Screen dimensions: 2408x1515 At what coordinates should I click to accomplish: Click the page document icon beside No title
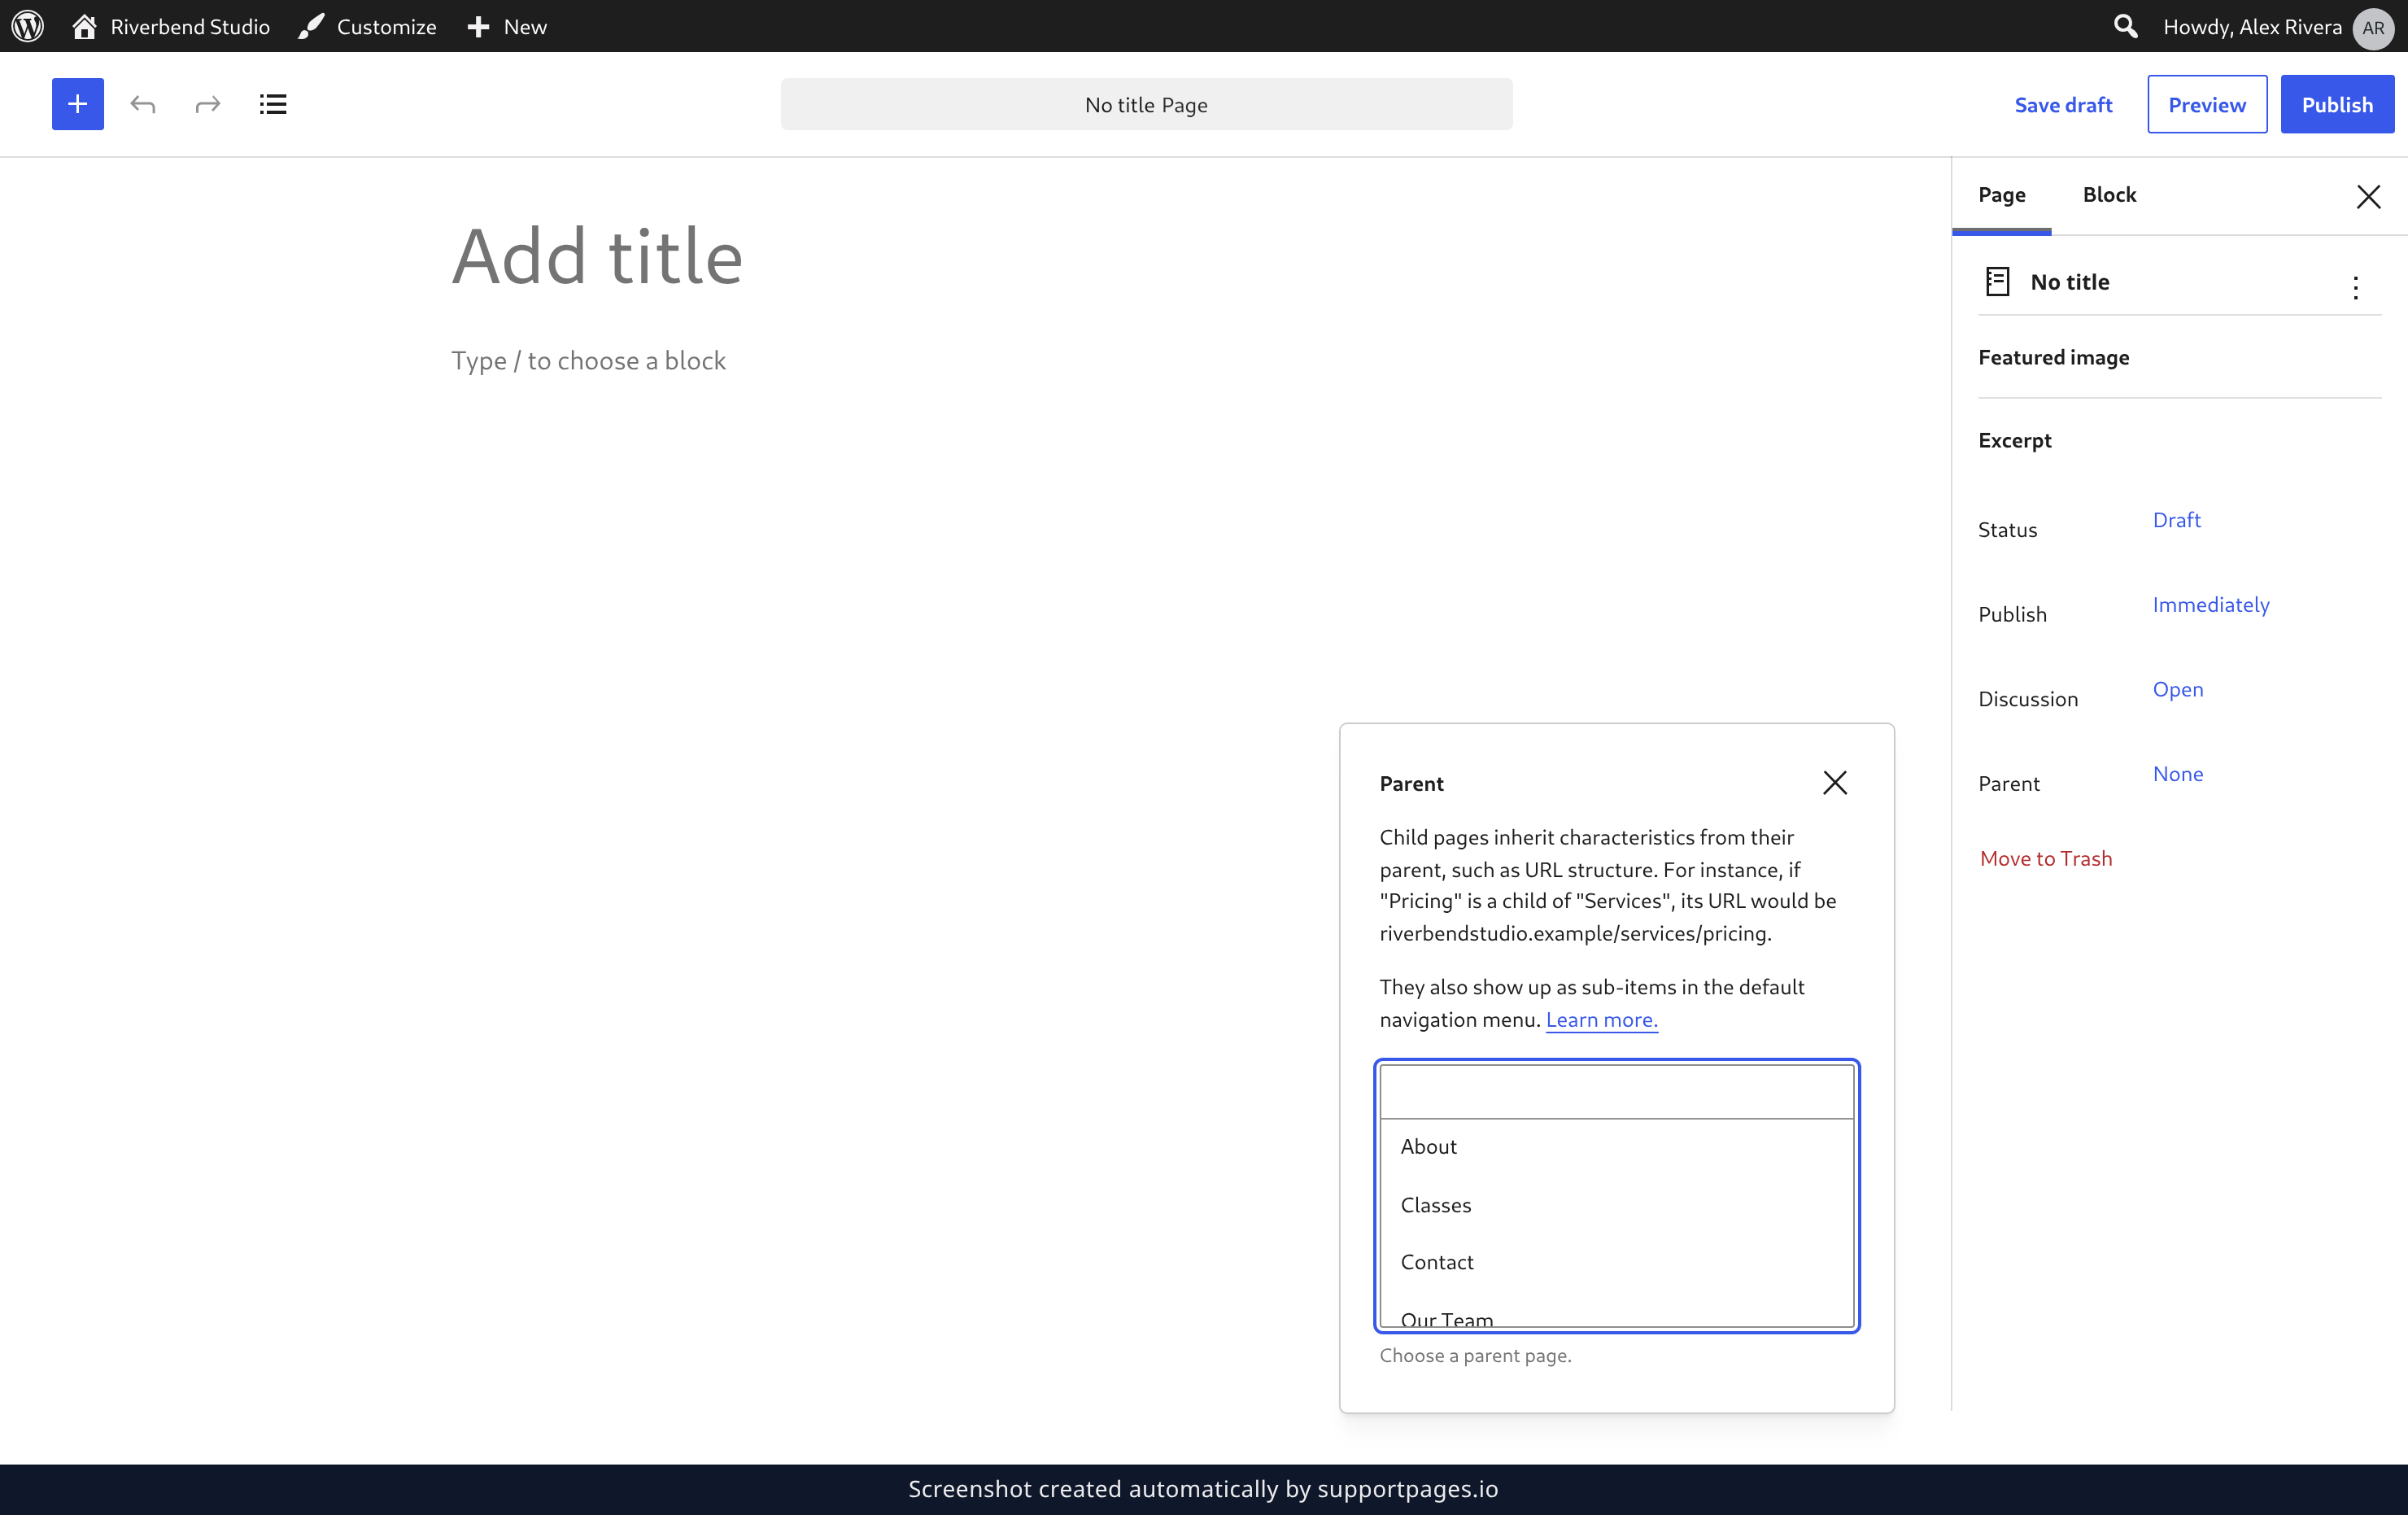[1997, 282]
